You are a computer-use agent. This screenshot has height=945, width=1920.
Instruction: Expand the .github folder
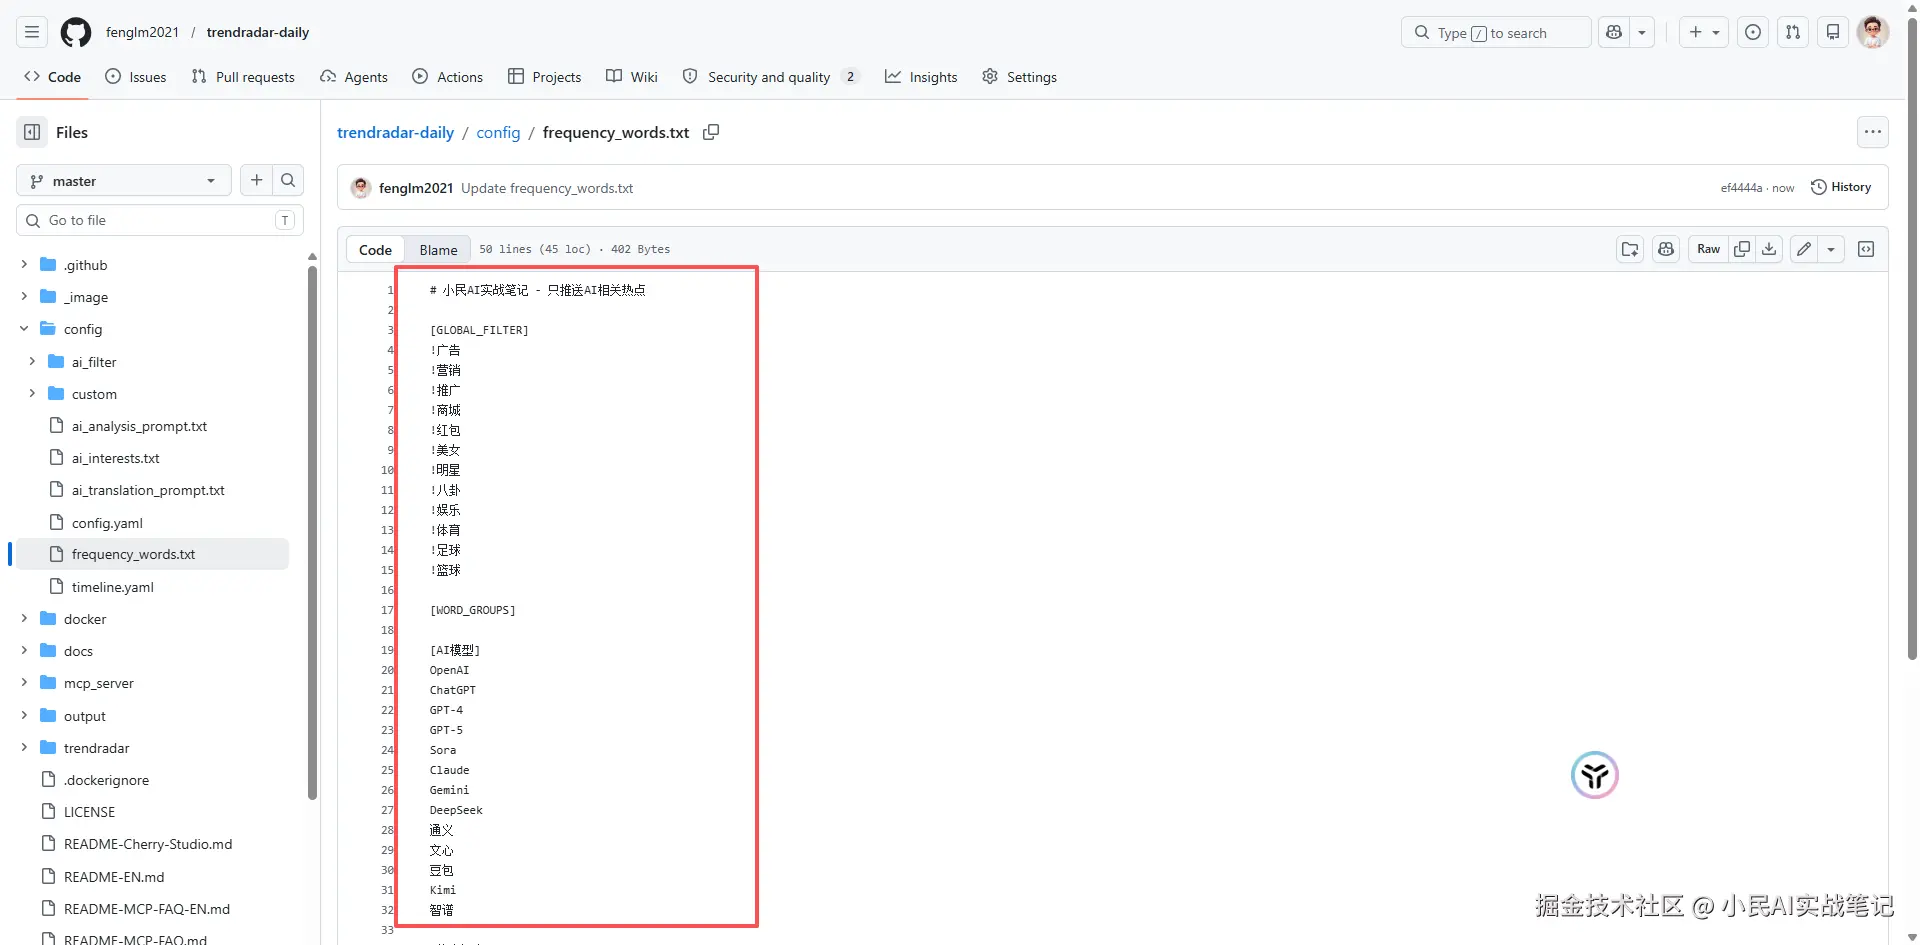[24, 264]
